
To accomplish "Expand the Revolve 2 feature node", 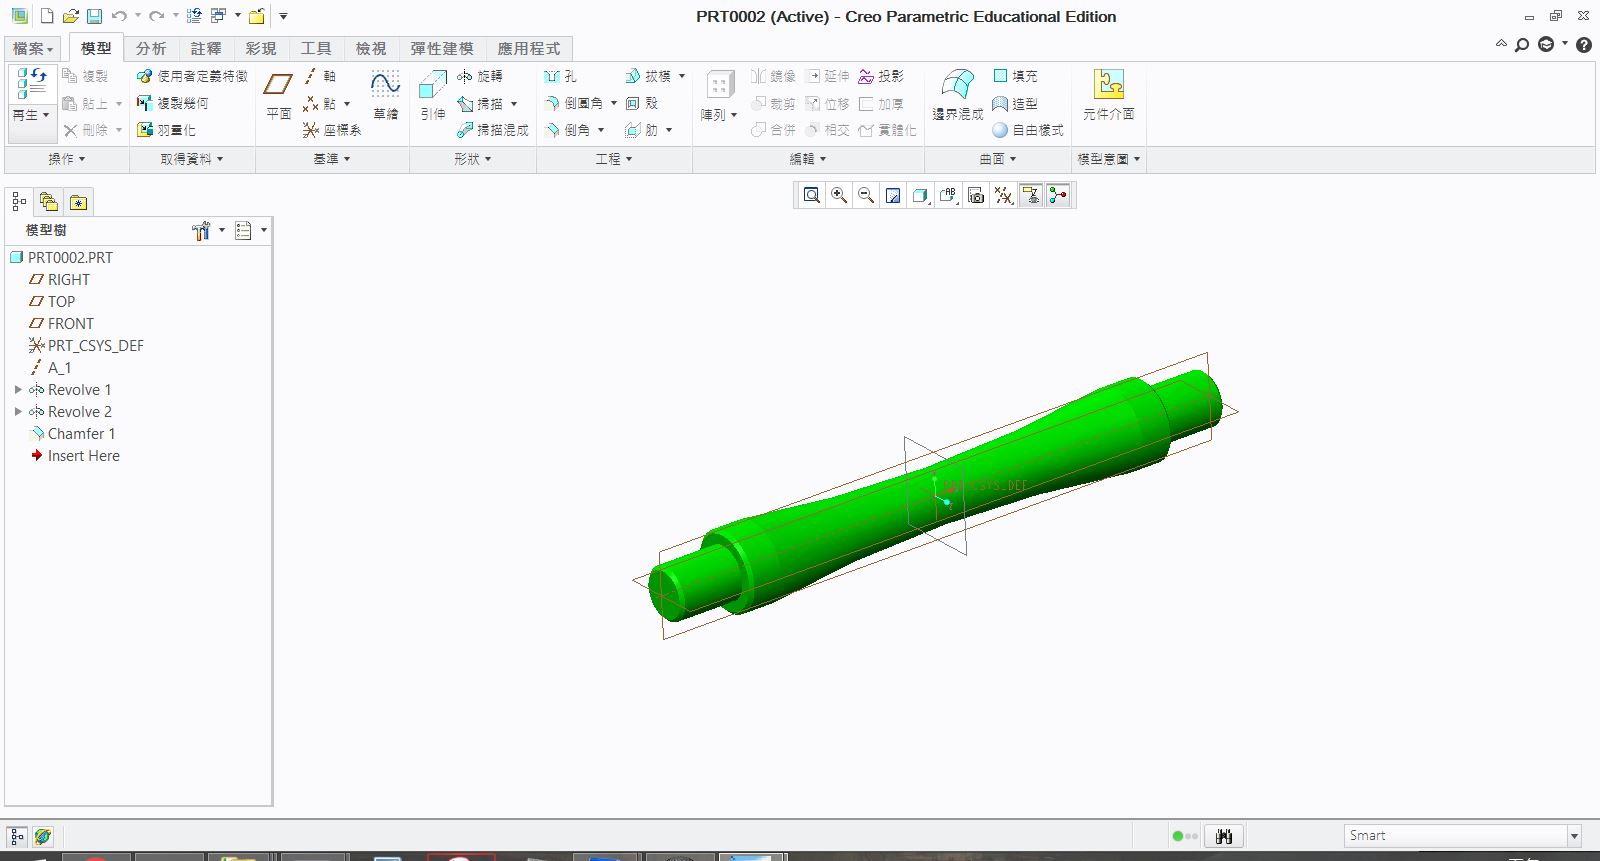I will pos(18,412).
